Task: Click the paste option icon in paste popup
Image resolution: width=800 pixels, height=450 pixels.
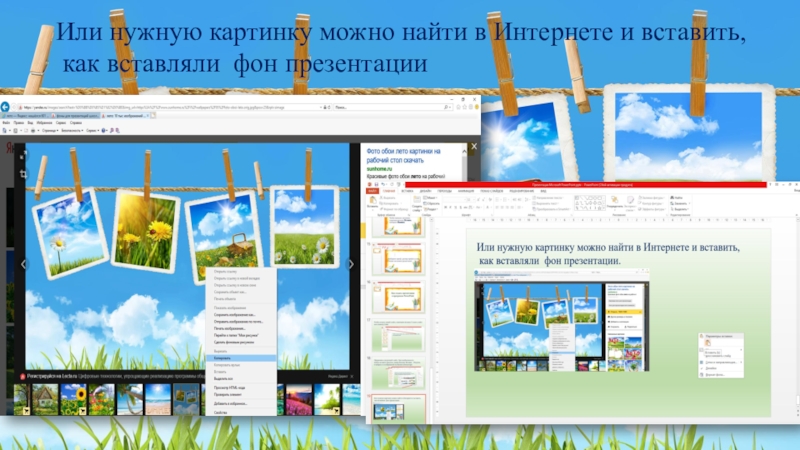Action: pos(708,343)
